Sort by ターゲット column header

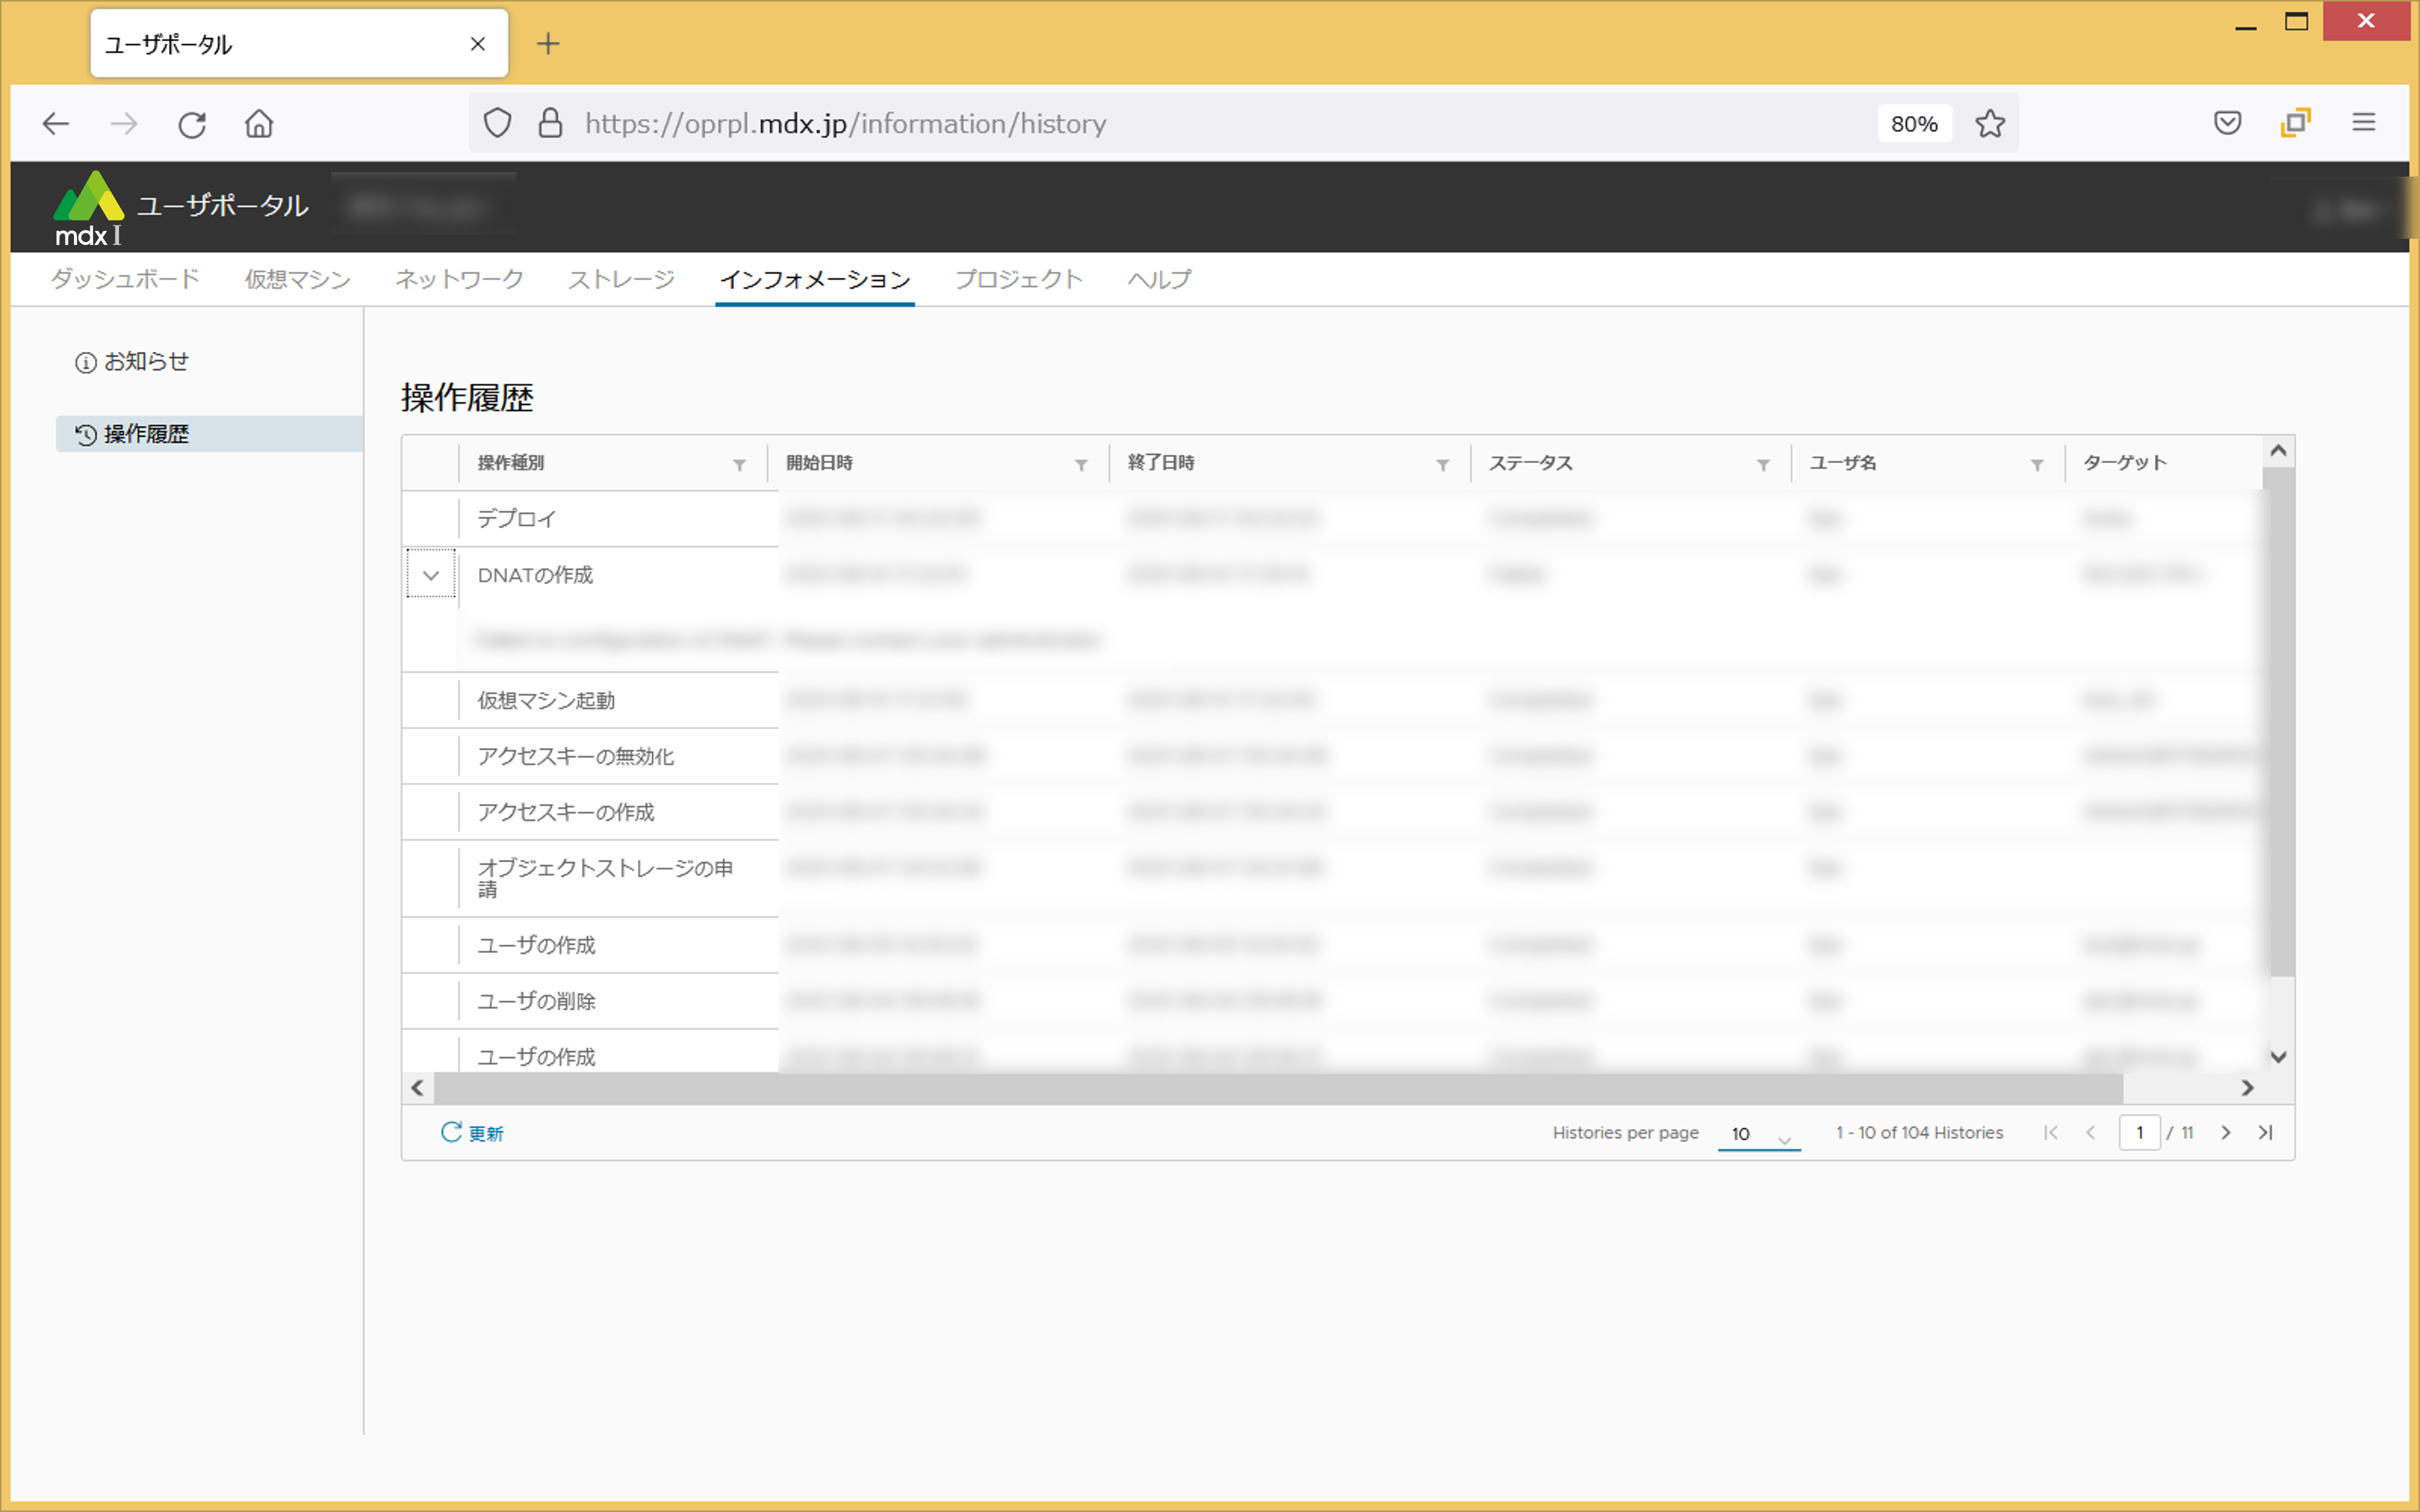point(2125,462)
